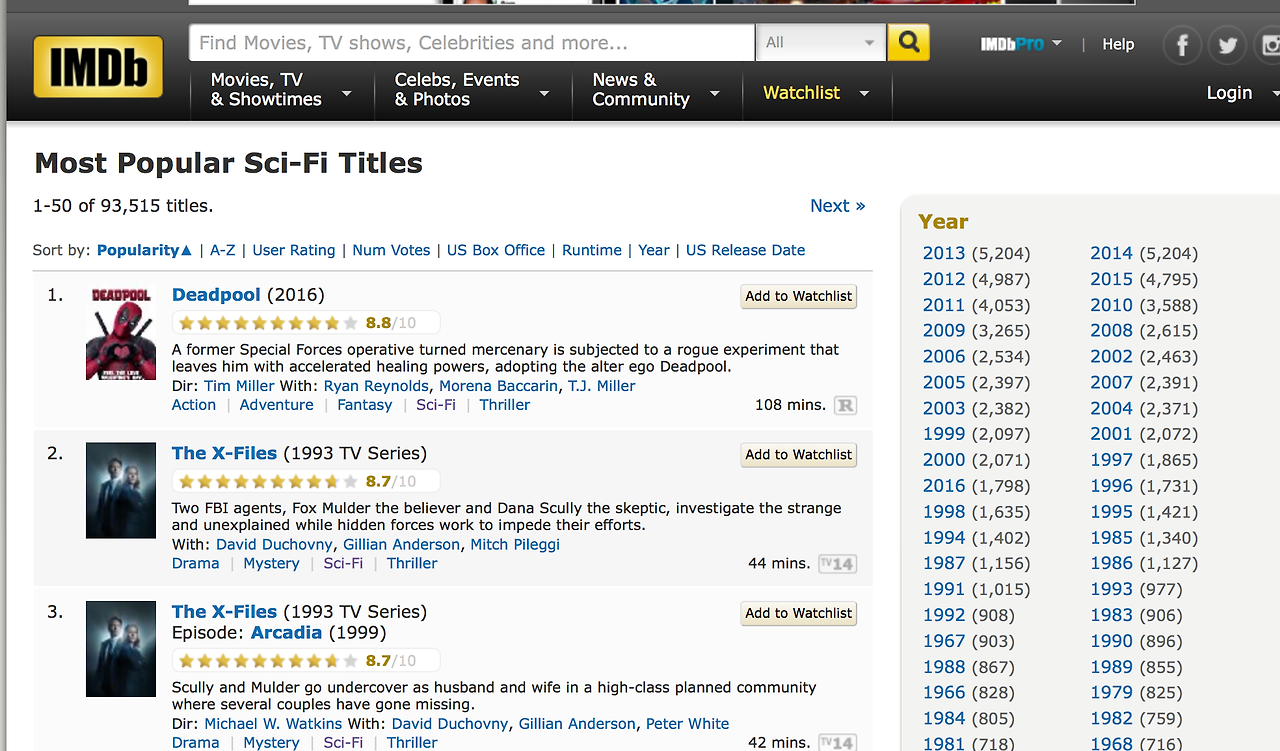Rate Deadpool using the star rating bar

pyautogui.click(x=266, y=323)
